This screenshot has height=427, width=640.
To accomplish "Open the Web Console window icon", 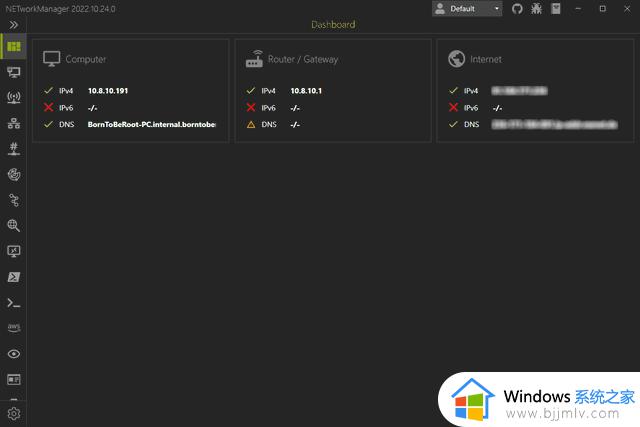I will coord(13,380).
